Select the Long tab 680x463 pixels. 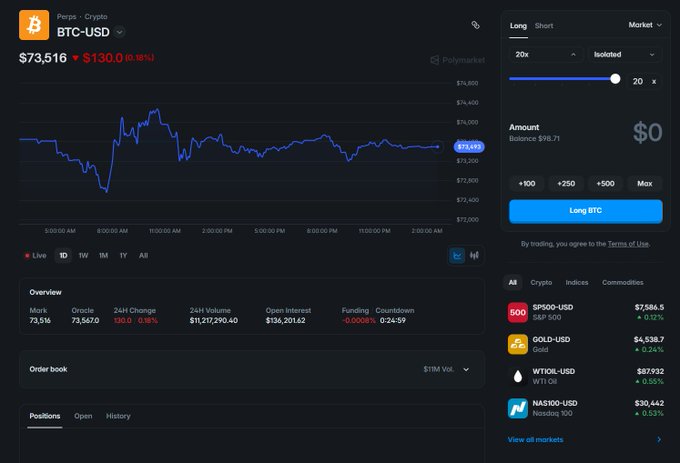(518, 26)
